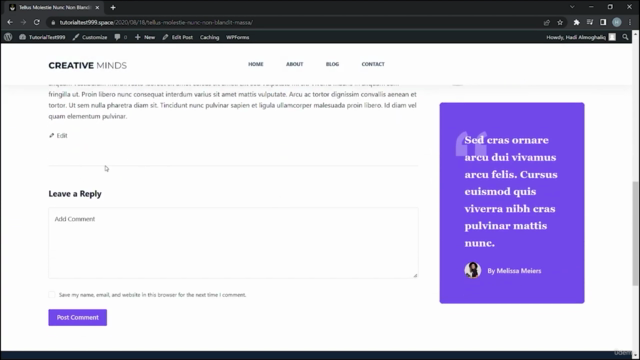Click the Leave a Reply heading
Viewport: 640px width, 360px height.
click(75, 194)
